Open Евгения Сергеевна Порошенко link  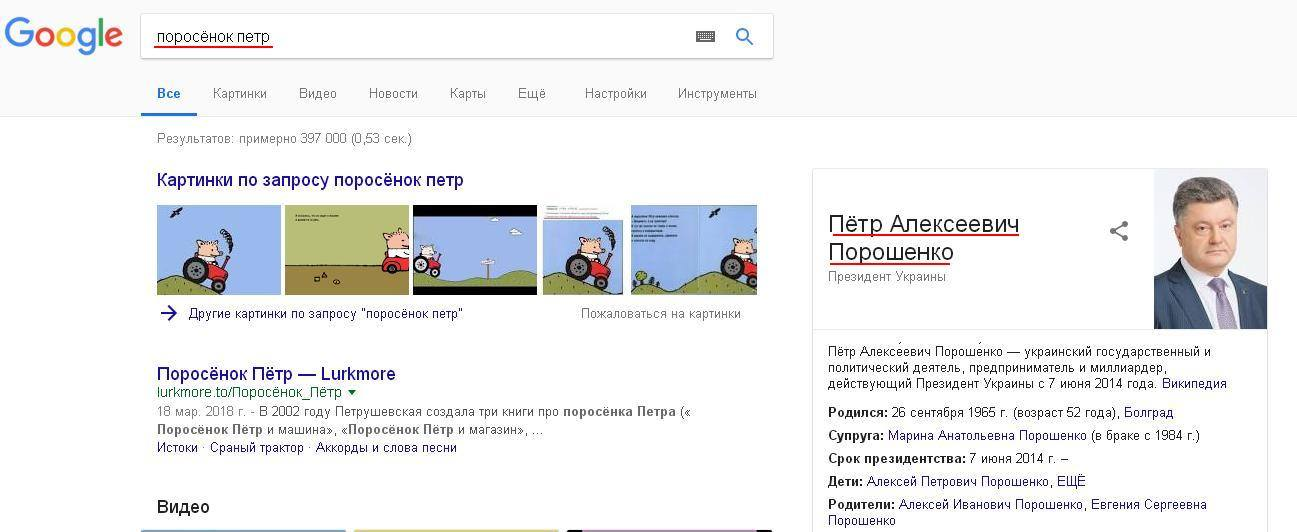(1017, 512)
